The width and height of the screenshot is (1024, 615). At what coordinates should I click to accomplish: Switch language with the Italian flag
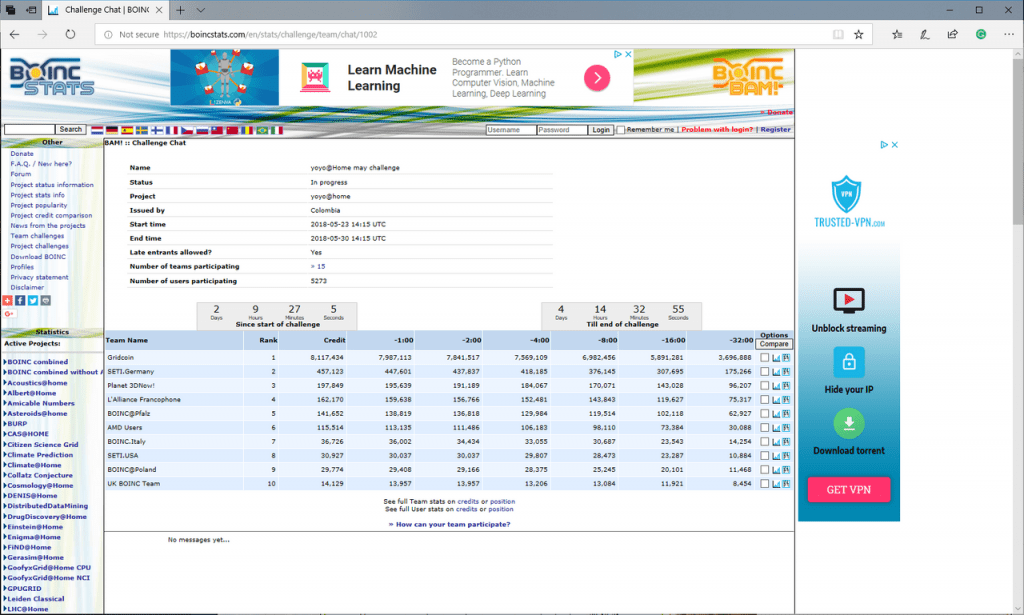click(277, 130)
